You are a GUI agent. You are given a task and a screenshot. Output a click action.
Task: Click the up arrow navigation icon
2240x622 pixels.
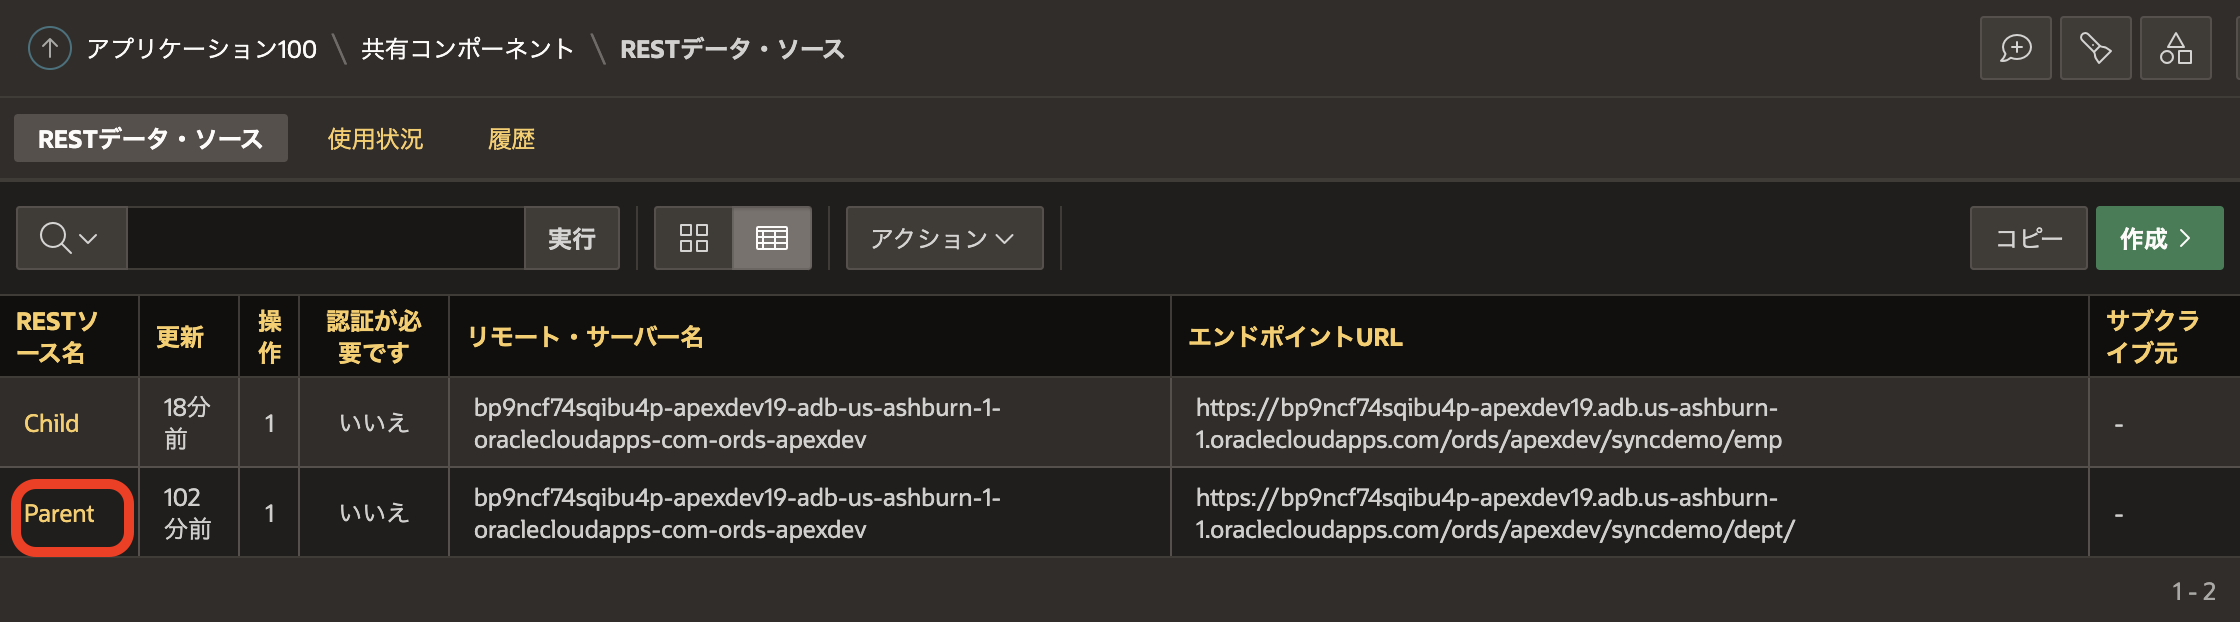click(x=49, y=48)
